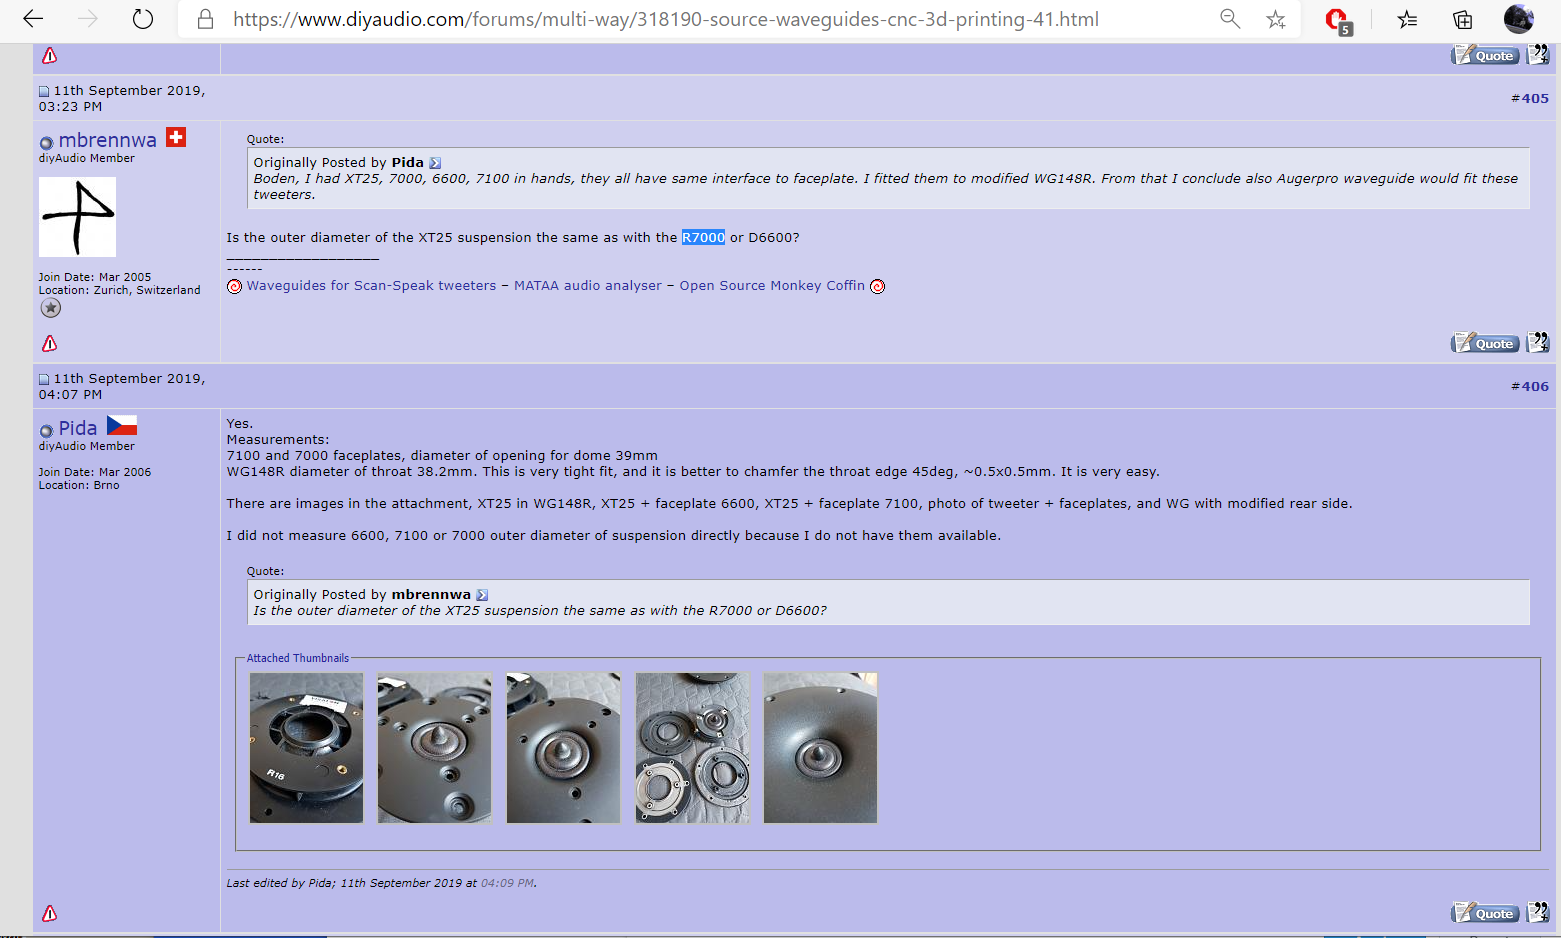Quote mbrennwa's post #405

tap(1485, 343)
